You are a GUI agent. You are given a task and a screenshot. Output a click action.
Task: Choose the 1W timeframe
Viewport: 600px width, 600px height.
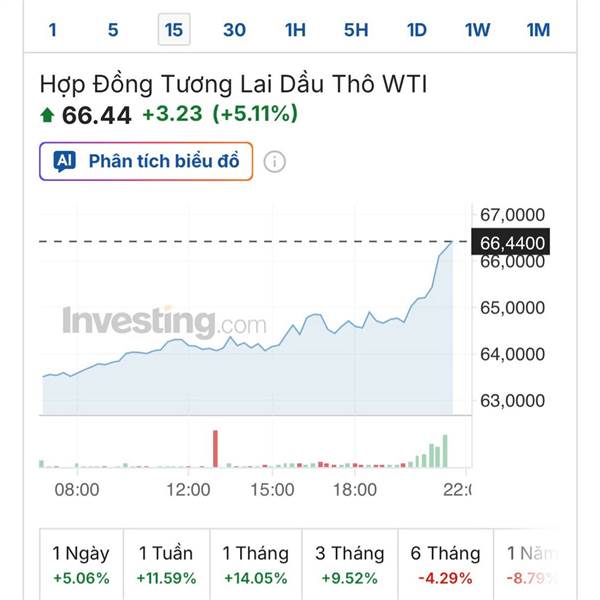click(x=477, y=30)
